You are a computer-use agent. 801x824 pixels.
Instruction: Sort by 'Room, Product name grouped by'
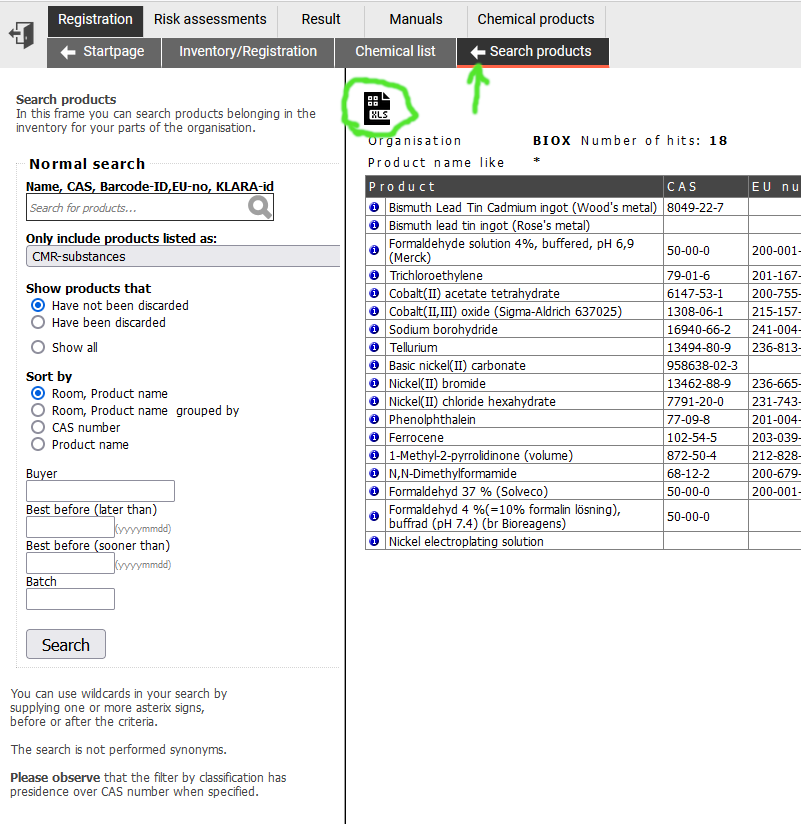tap(38, 410)
